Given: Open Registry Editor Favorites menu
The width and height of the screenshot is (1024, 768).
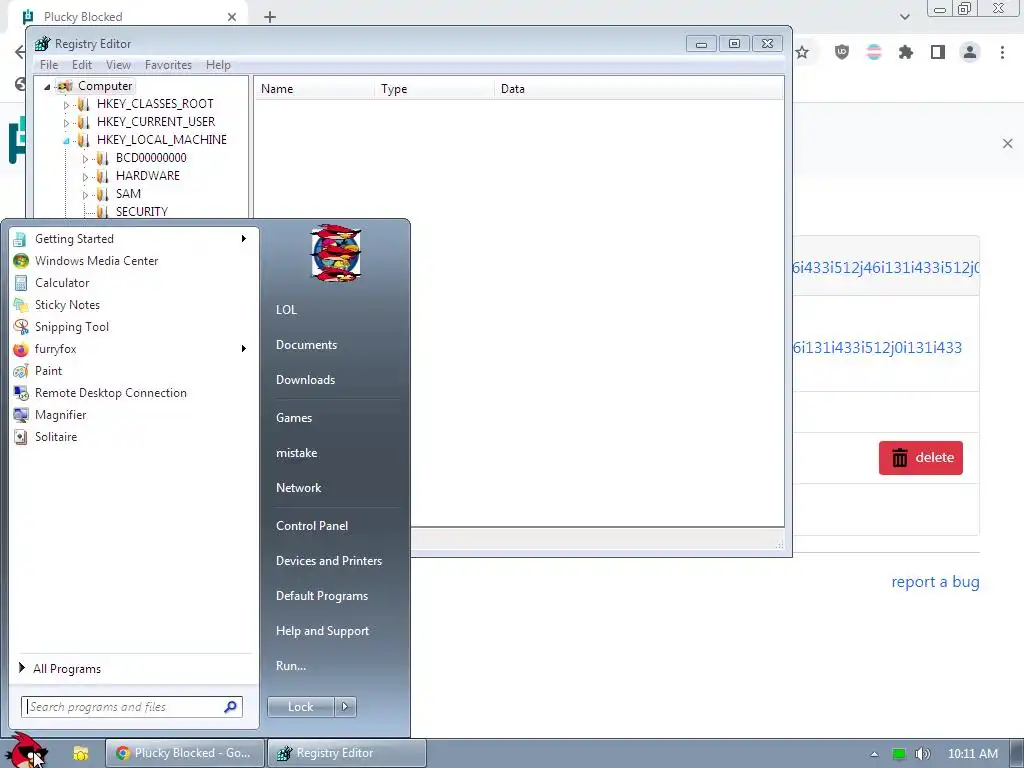Looking at the screenshot, I should point(168,65).
